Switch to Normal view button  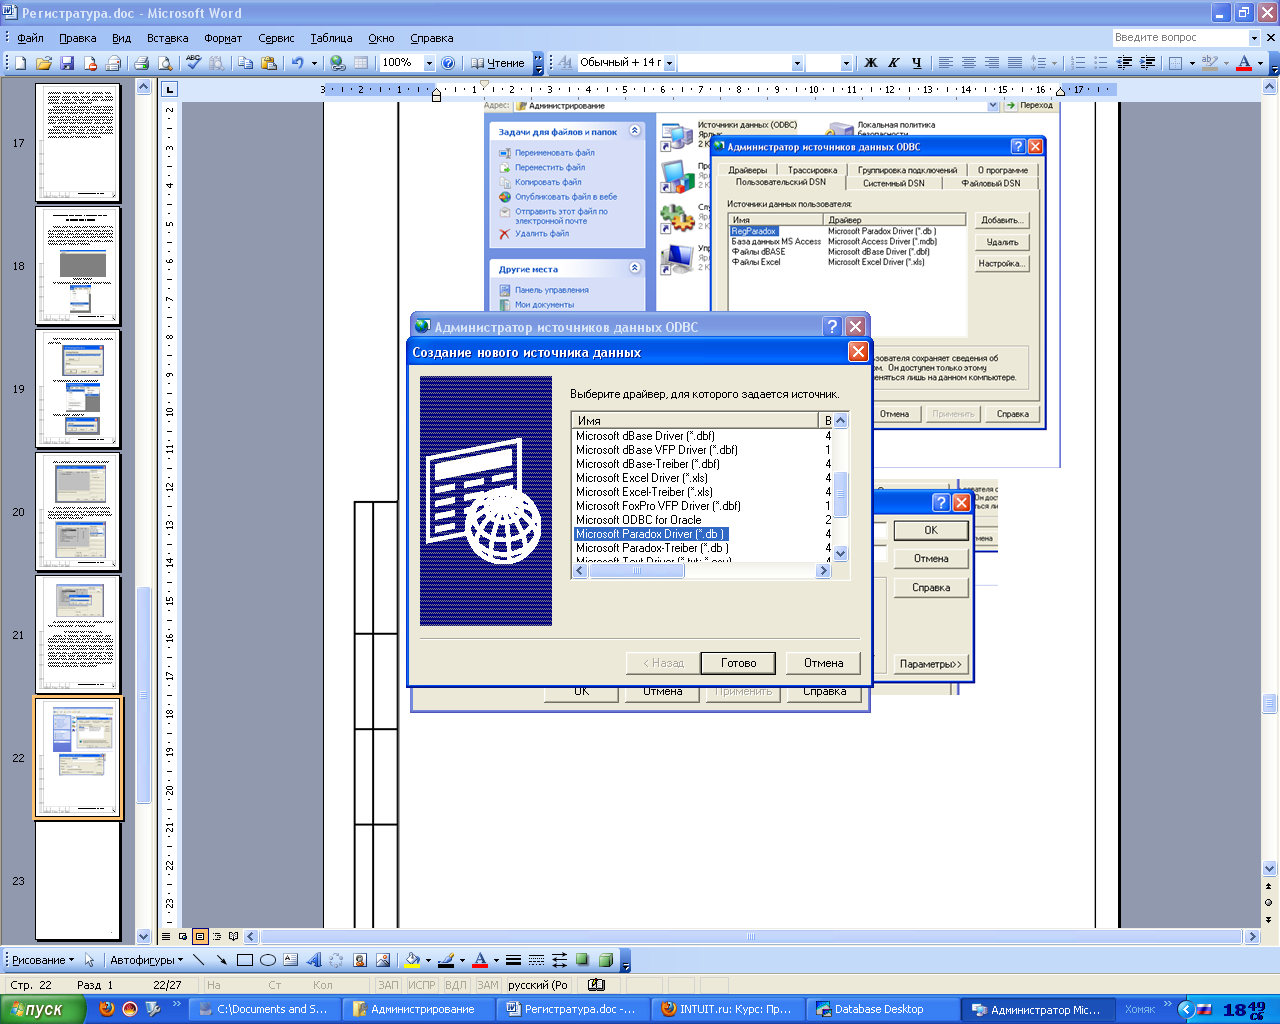[167, 937]
